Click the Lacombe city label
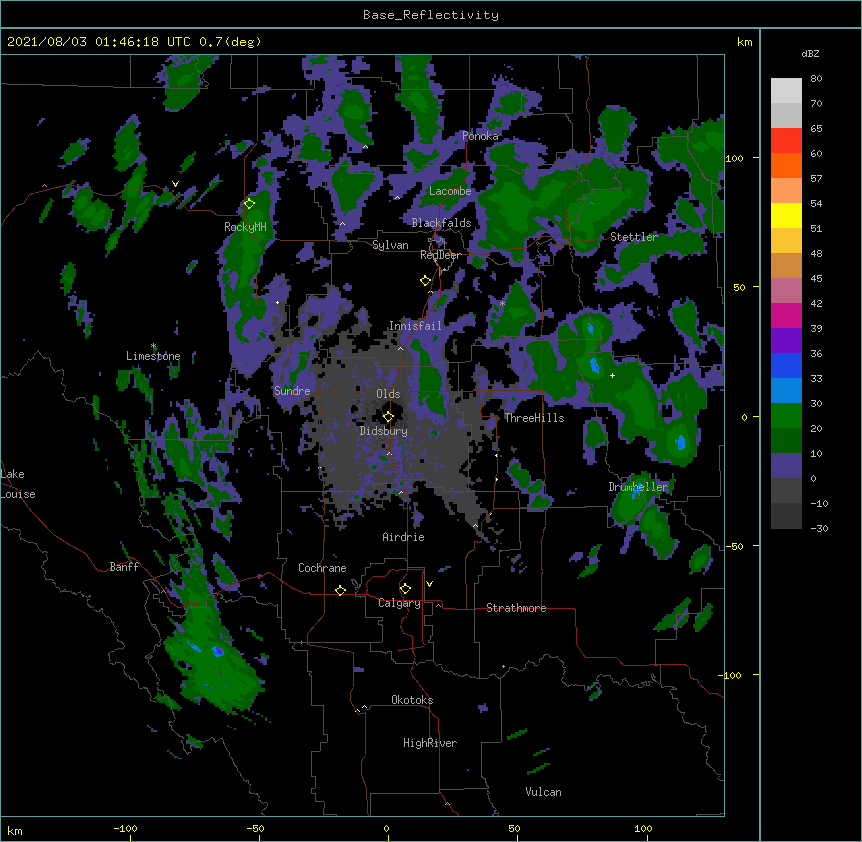This screenshot has width=862, height=842. [450, 191]
